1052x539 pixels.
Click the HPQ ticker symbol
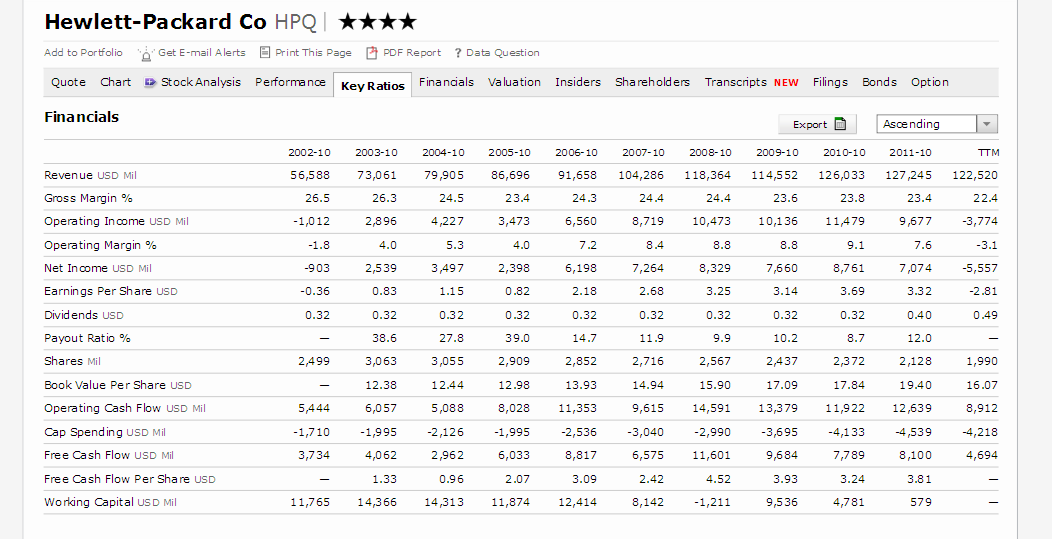click(x=295, y=22)
